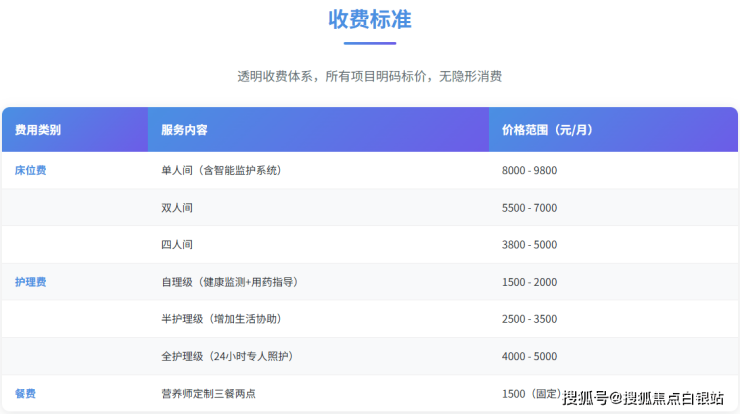Image resolution: width=740 pixels, height=414 pixels.
Task: Open the 护理费 category label
Action: 31,282
